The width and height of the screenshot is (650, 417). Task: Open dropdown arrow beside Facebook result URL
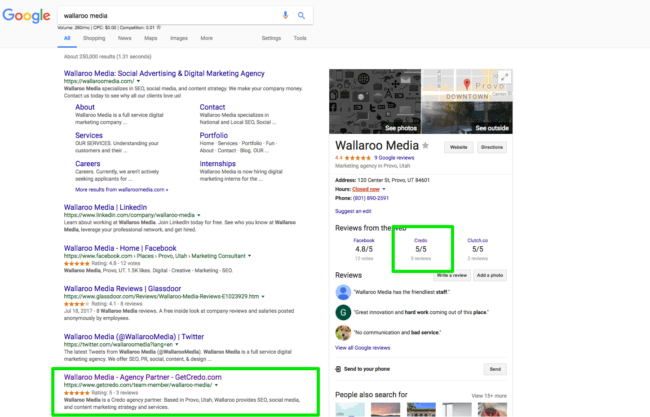pyautogui.click(x=250, y=256)
